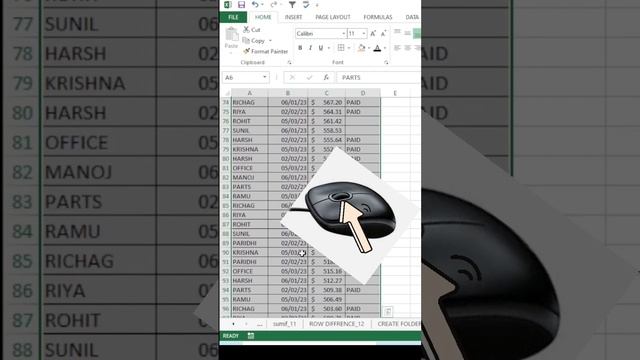The image size is (640, 360).
Task: Toggle Bold formatting
Action: [300, 48]
